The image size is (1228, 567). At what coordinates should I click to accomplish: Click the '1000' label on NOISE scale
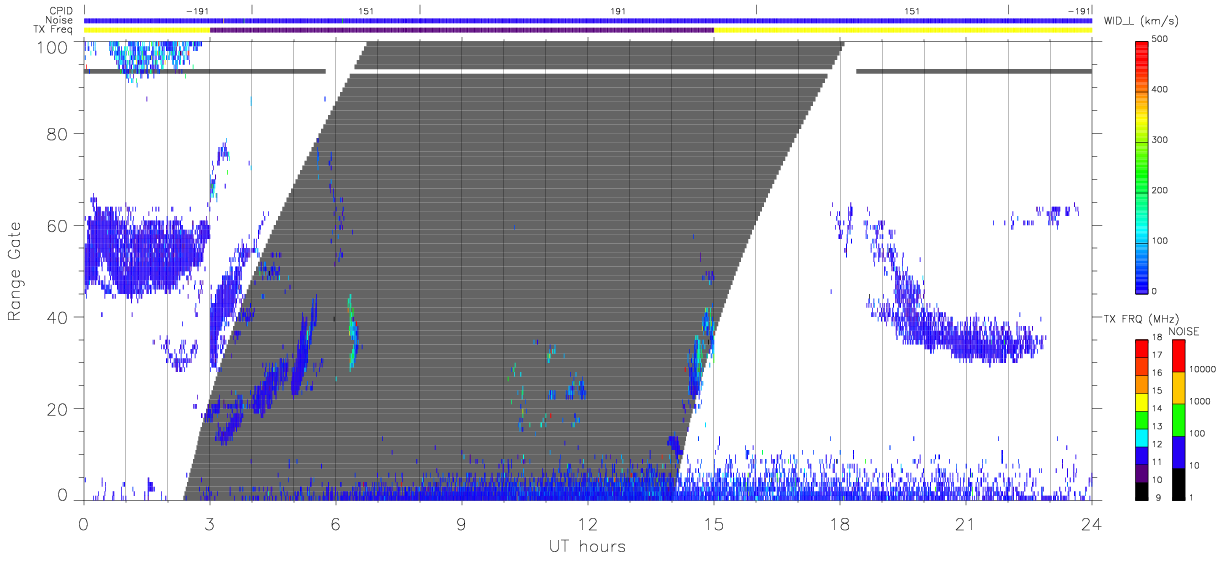(x=1200, y=401)
